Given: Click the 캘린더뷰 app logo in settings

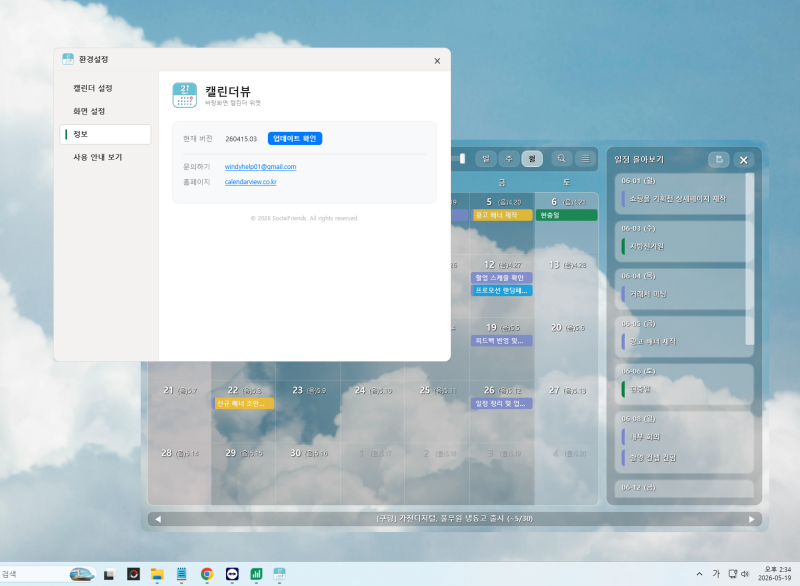Looking at the screenshot, I should point(185,95).
